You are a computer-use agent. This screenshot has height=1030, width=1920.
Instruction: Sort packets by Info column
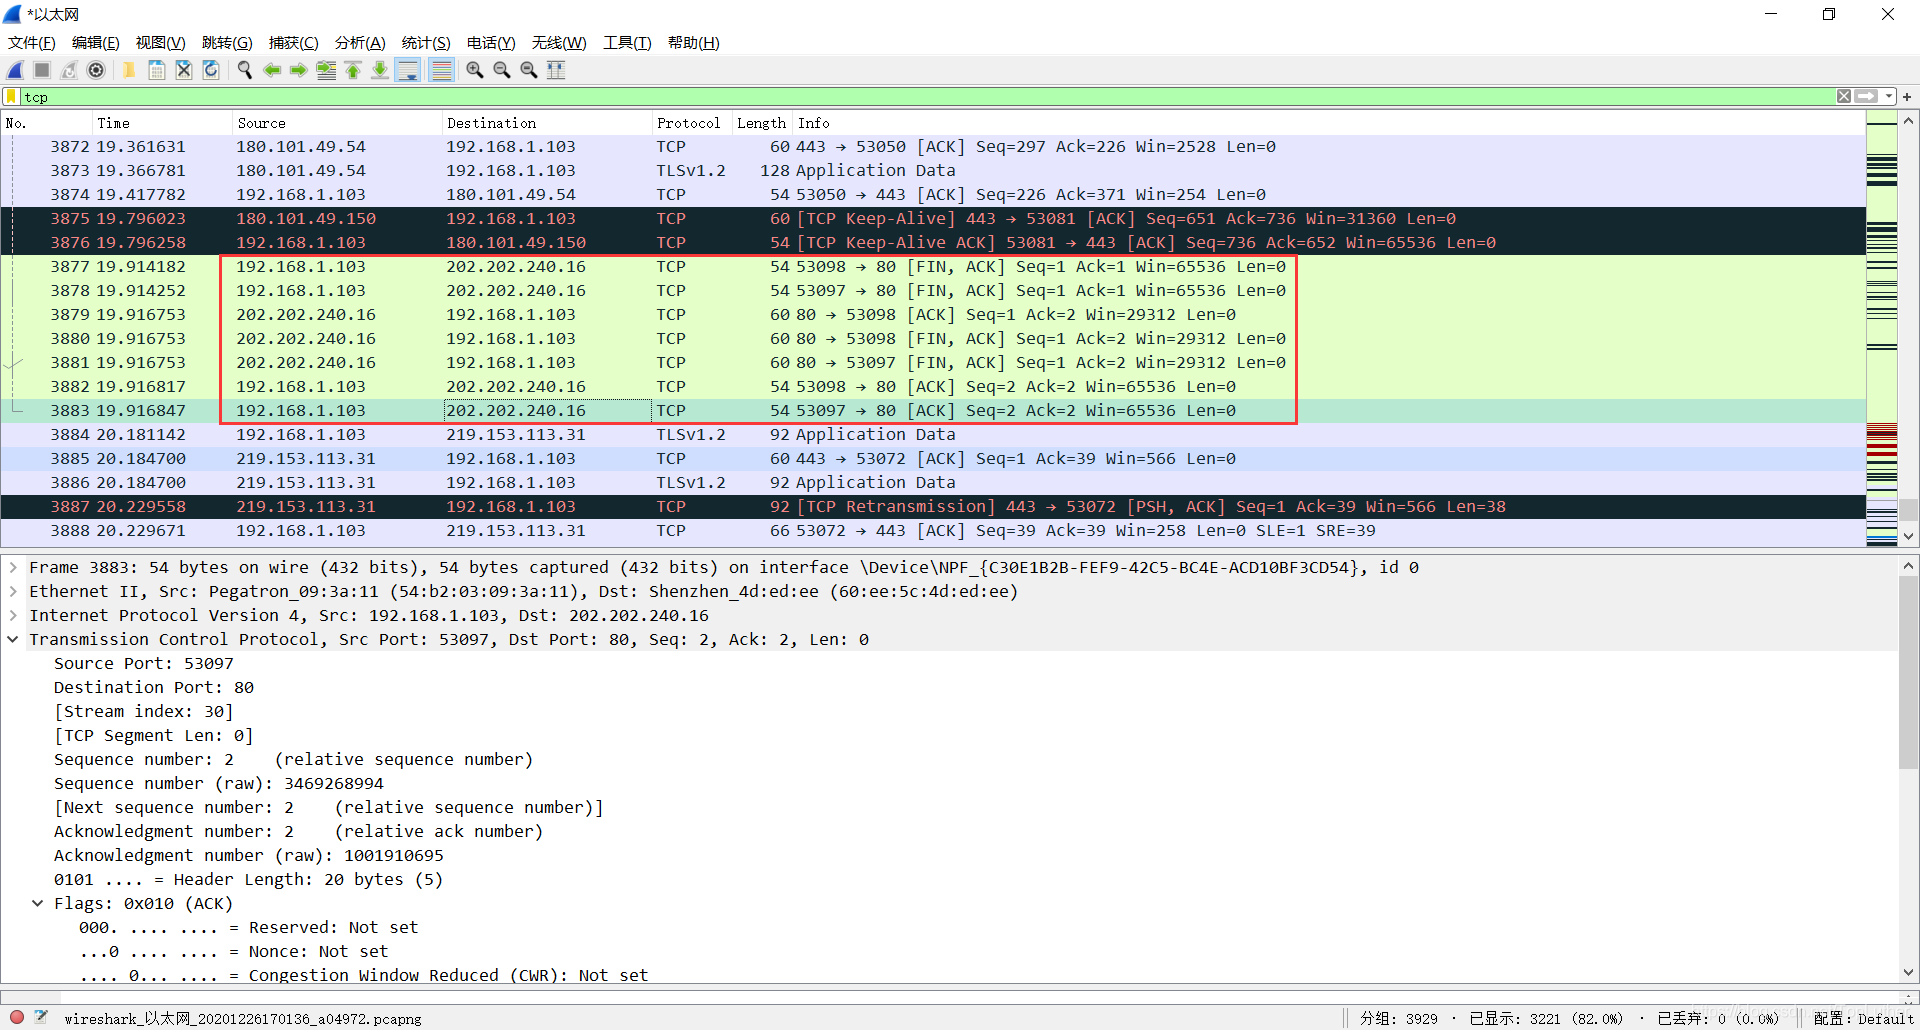click(1329, 123)
